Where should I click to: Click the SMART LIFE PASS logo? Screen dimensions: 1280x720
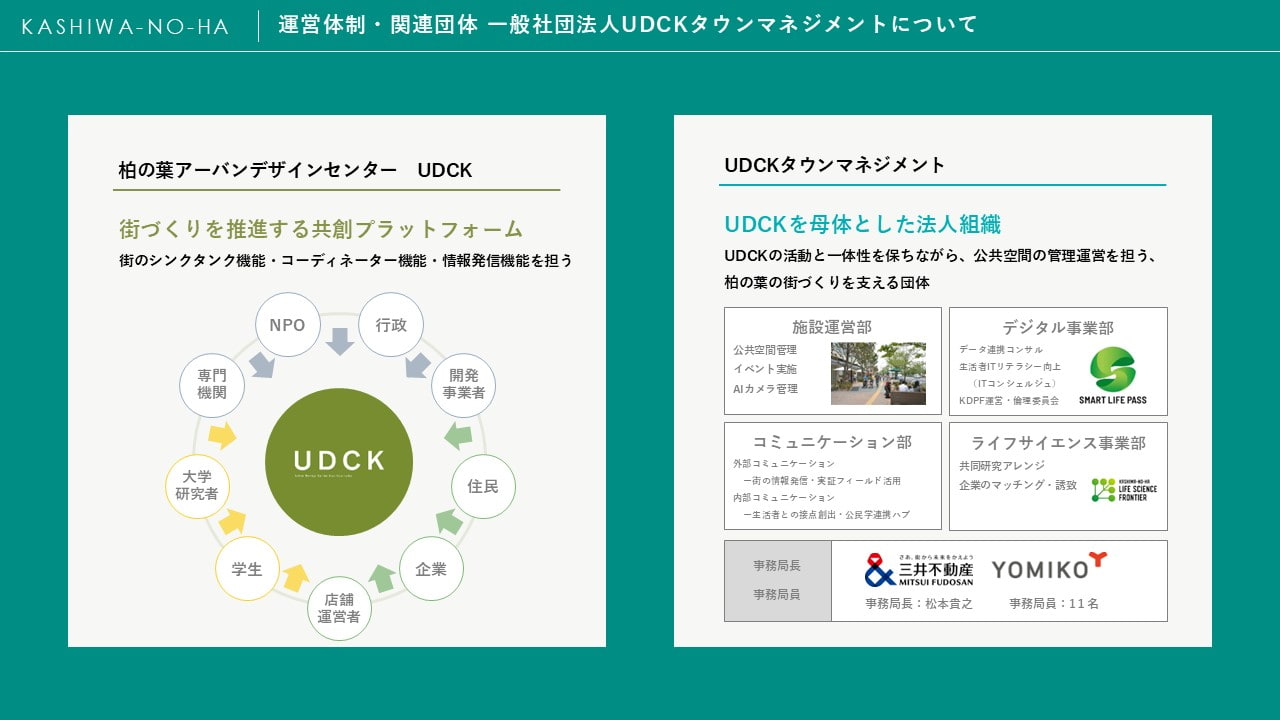coord(1113,376)
